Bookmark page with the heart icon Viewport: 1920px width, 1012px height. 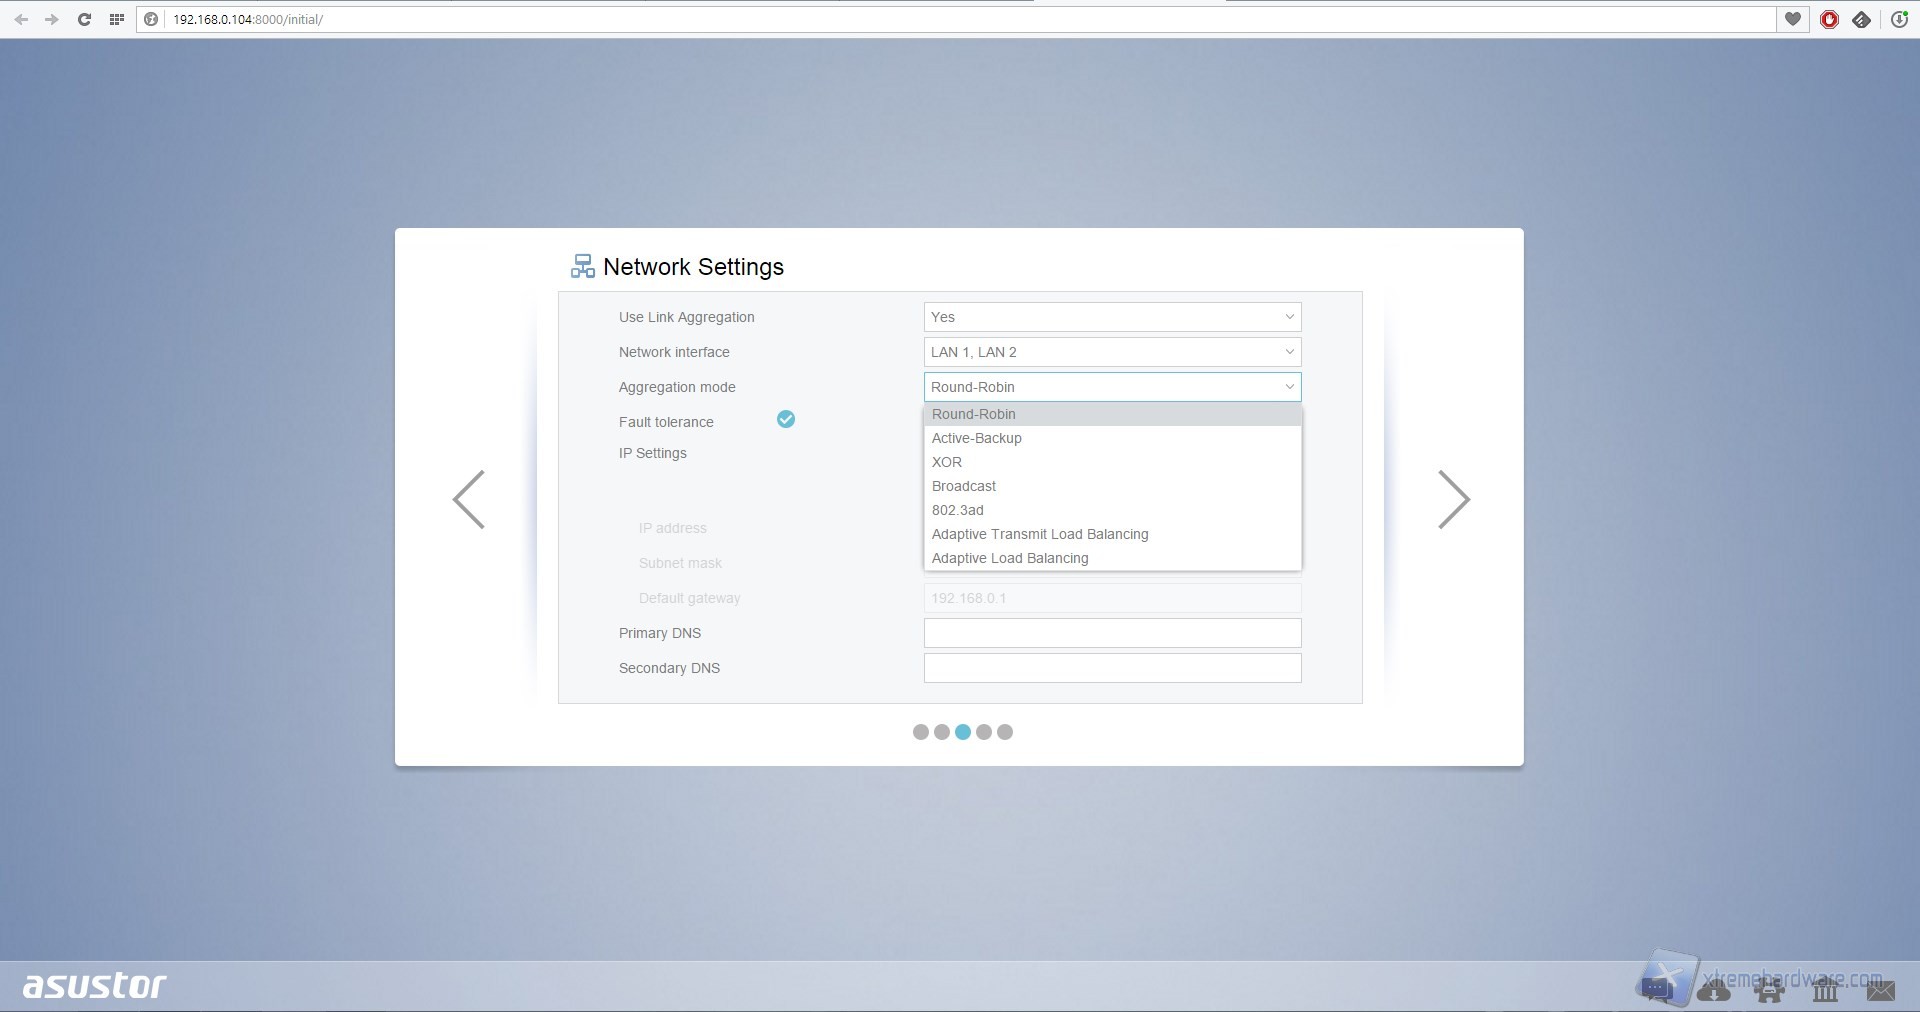coord(1793,19)
